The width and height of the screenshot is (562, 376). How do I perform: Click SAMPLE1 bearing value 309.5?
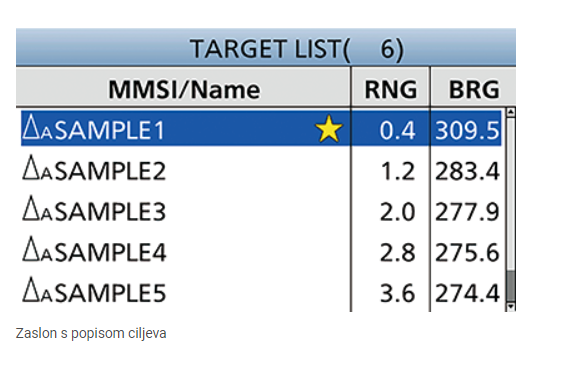467,130
